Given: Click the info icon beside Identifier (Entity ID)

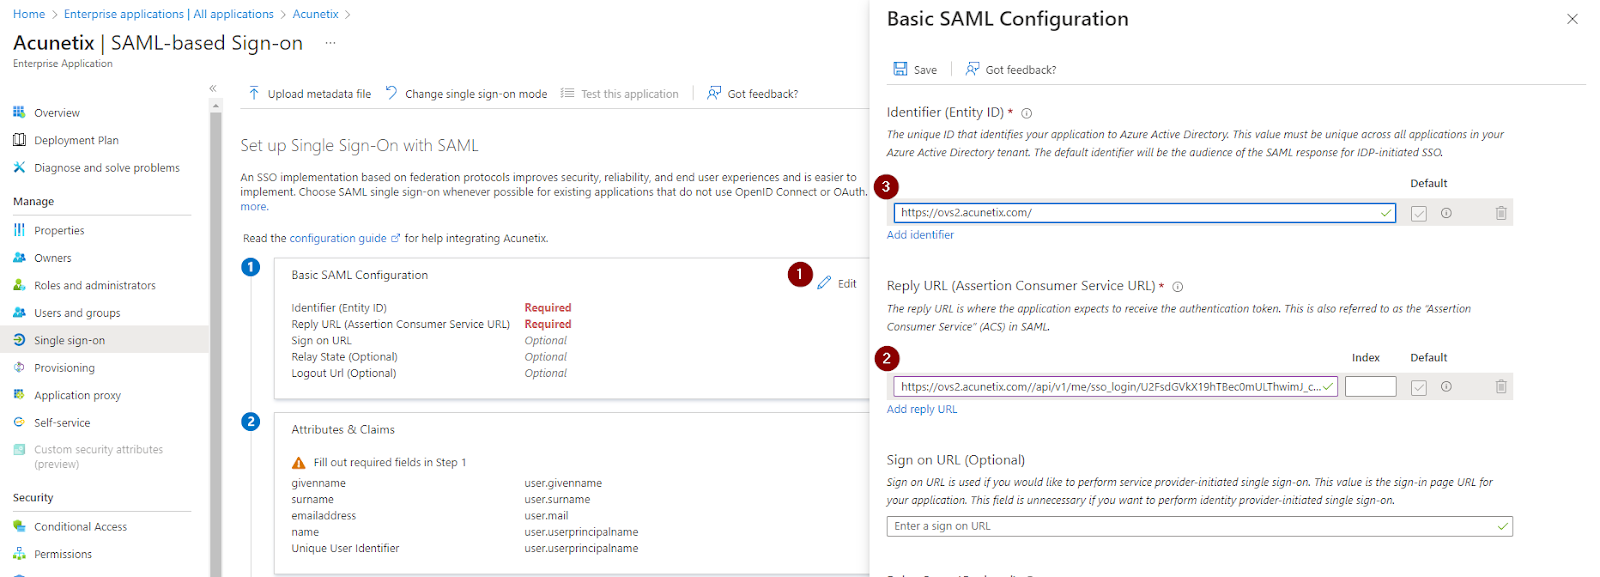Looking at the screenshot, I should point(1026,113).
